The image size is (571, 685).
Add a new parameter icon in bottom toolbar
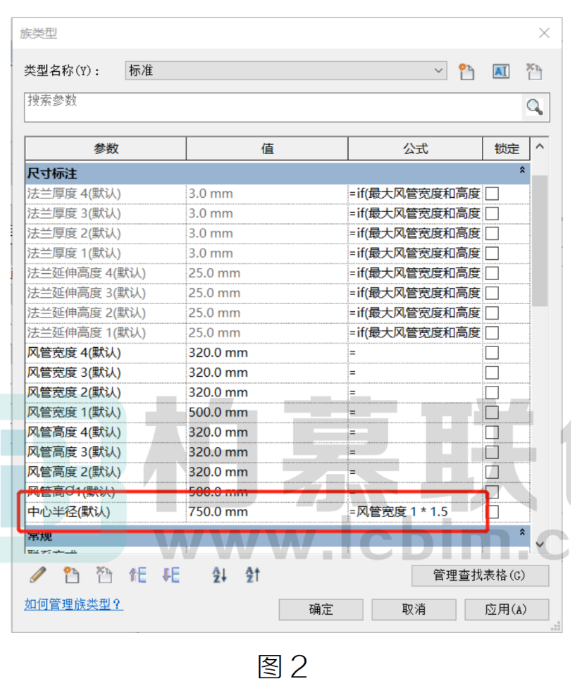[x=71, y=575]
